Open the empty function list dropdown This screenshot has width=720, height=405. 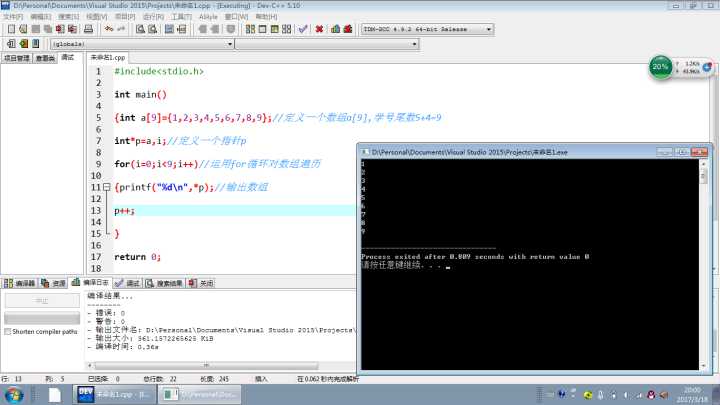click(x=327, y=44)
